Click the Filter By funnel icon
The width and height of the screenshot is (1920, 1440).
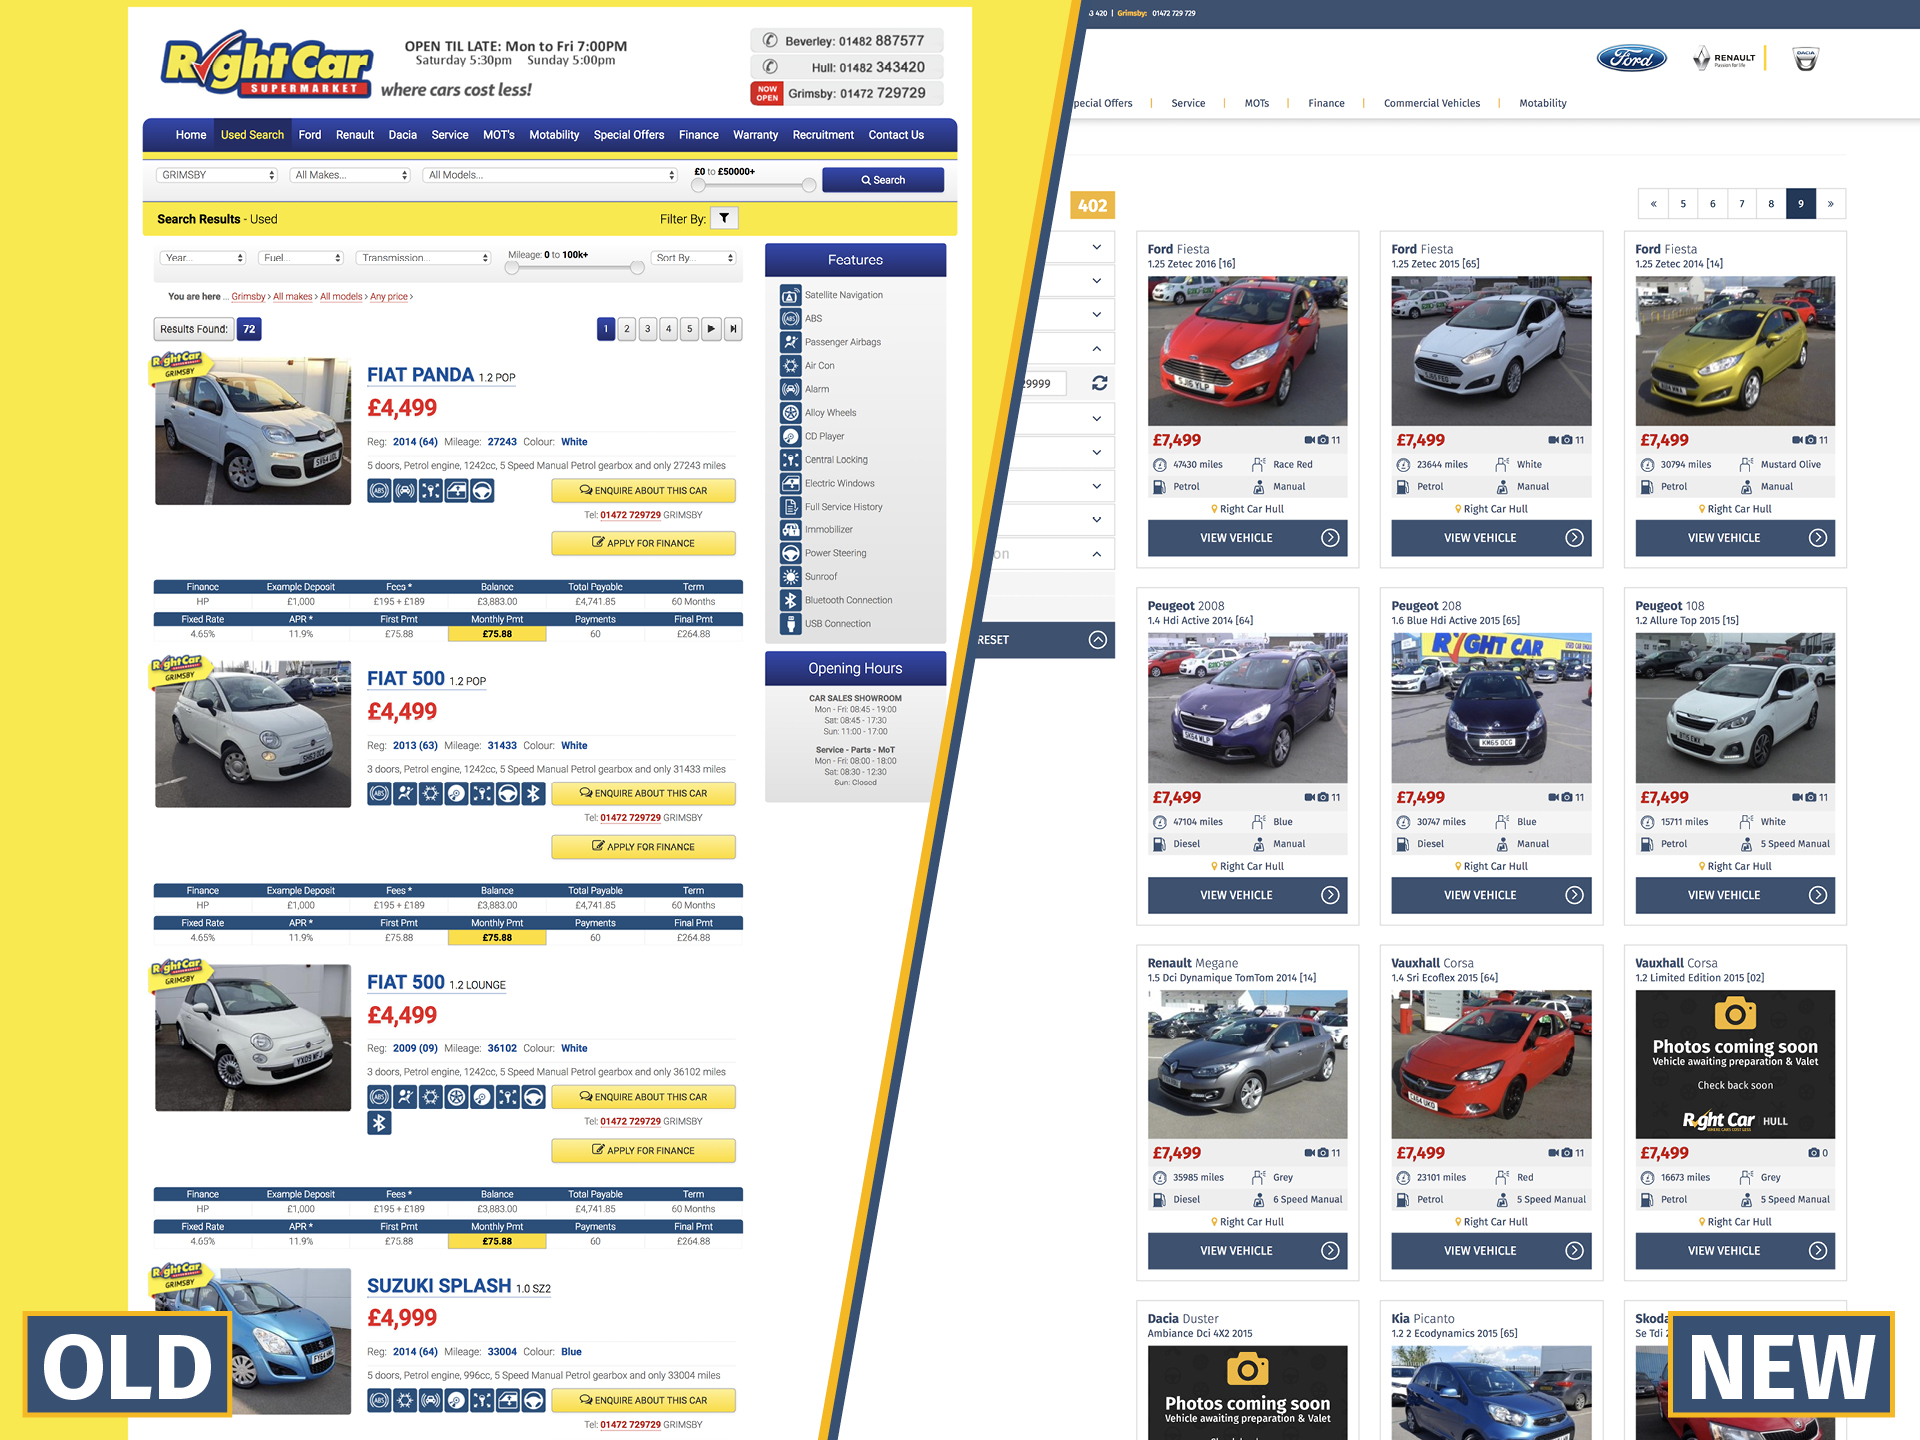tap(724, 218)
